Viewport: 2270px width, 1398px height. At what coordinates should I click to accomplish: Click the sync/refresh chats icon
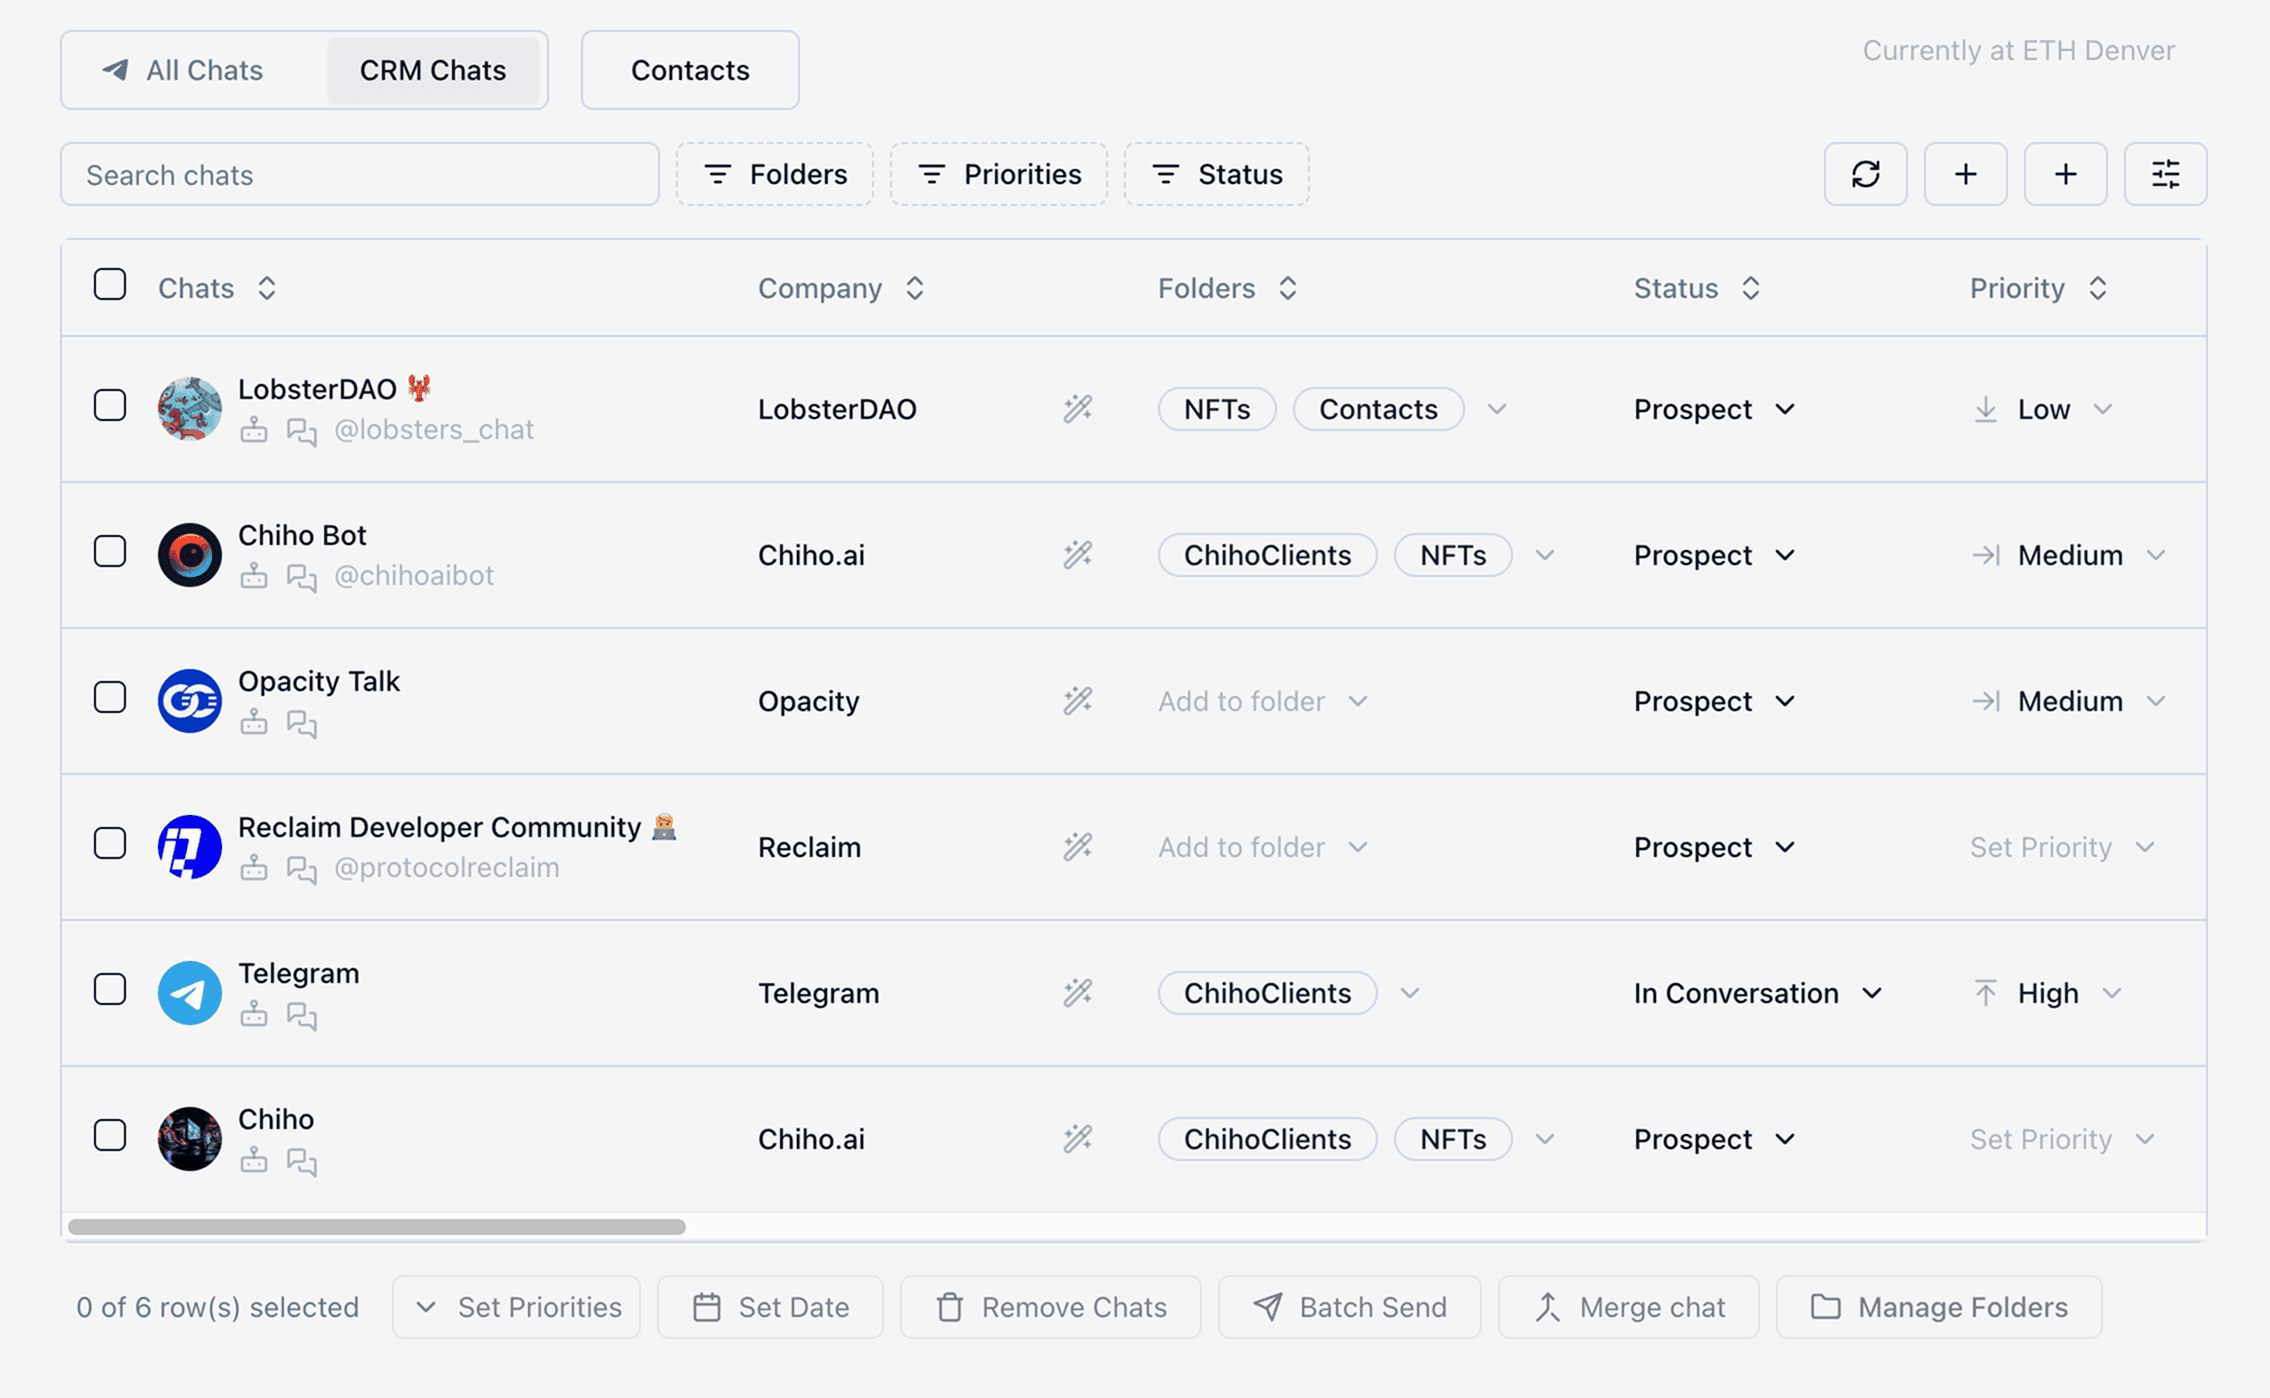(x=1865, y=174)
